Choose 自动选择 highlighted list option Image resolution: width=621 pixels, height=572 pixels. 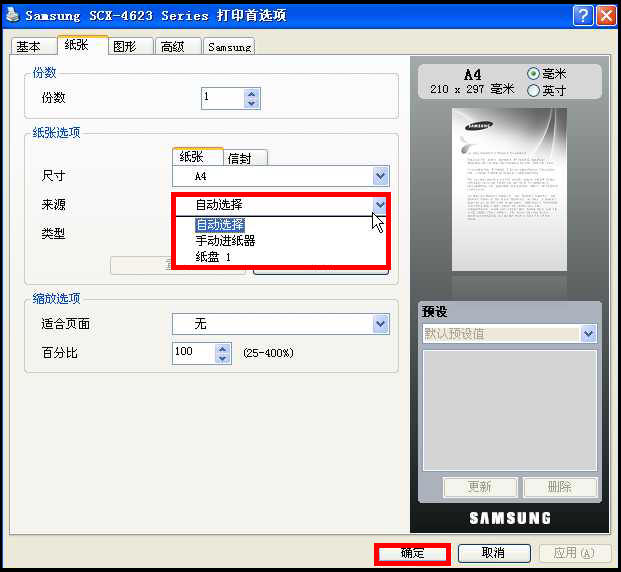click(x=220, y=225)
